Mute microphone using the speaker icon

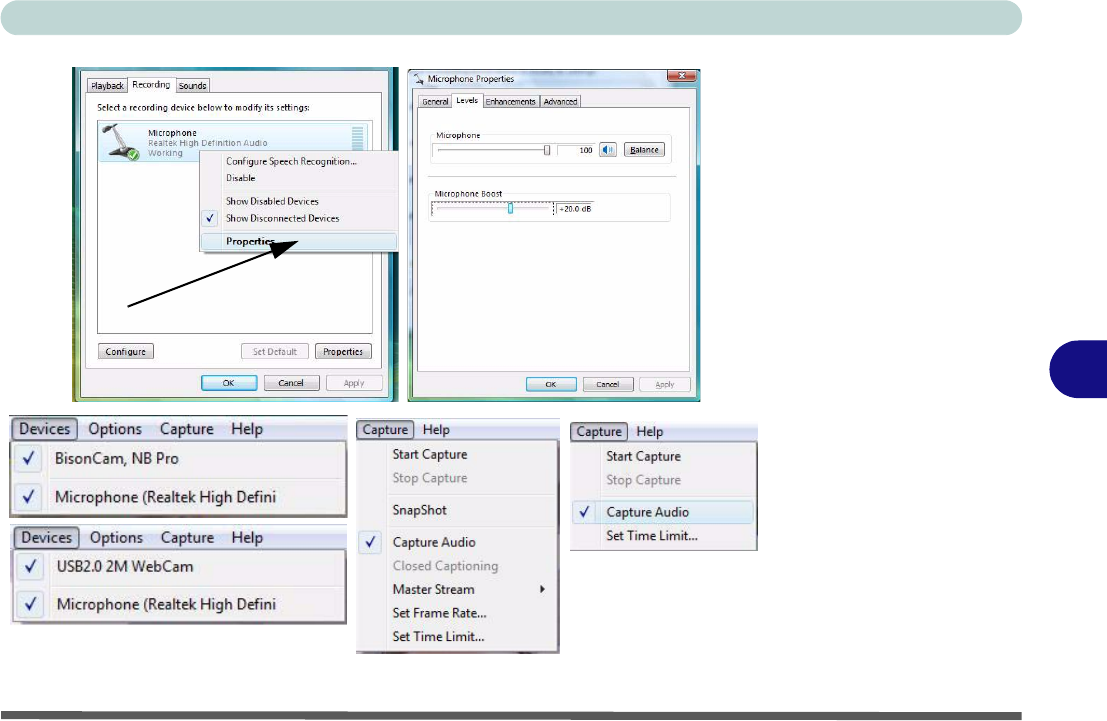click(x=608, y=150)
